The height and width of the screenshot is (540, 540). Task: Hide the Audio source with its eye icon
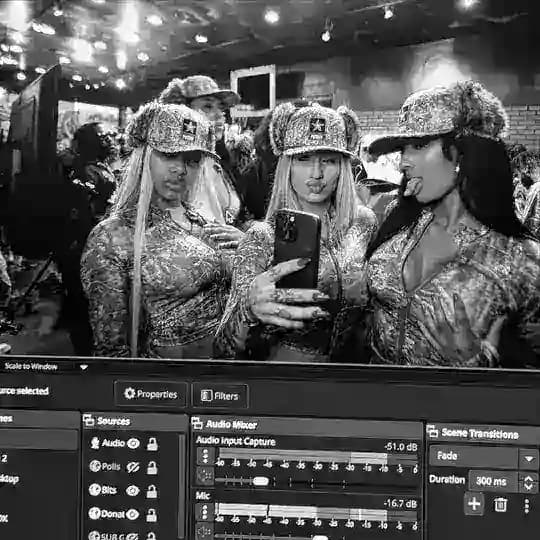(x=133, y=444)
